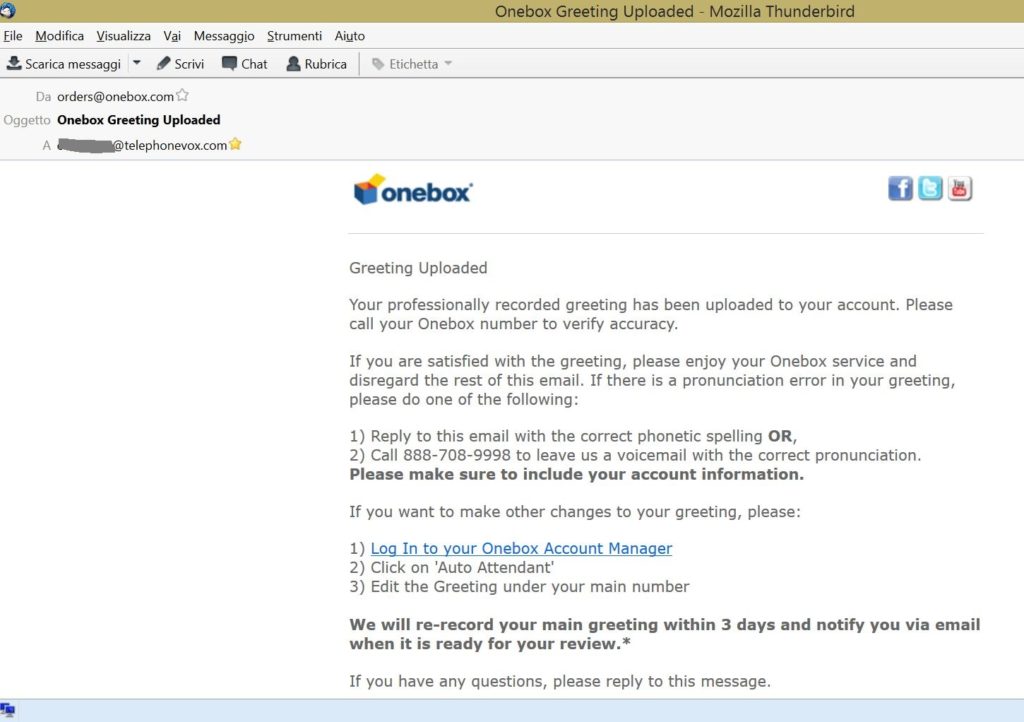Open the YouTube icon link
Image resolution: width=1024 pixels, height=722 pixels.
960,188
